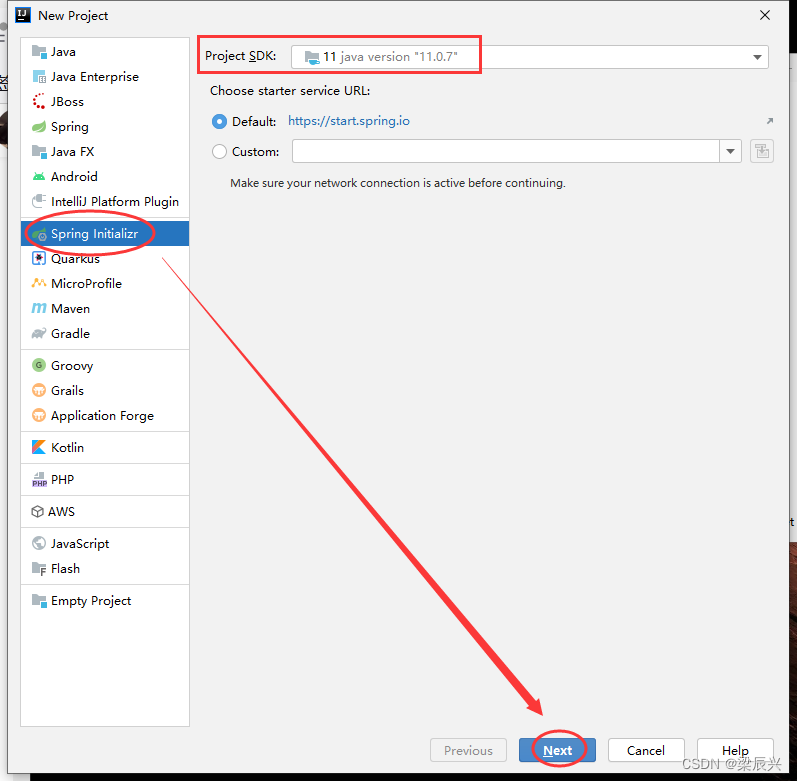Select Empty Project type
Viewport: 797px width, 781px height.
tap(105, 601)
